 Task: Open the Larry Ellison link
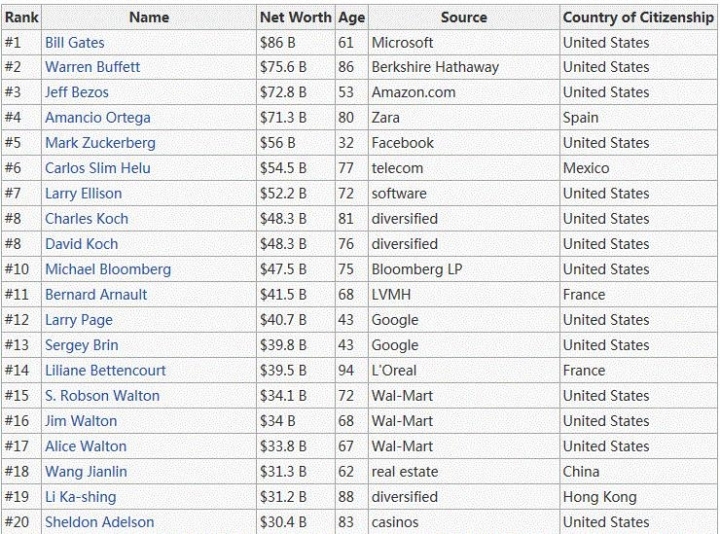click(83, 194)
